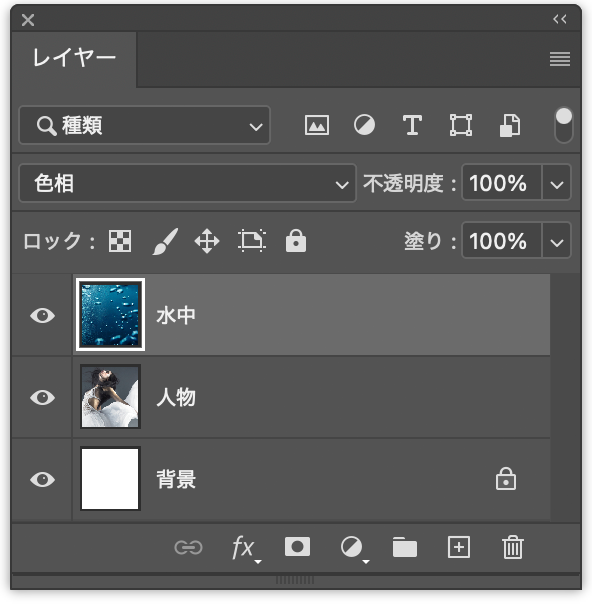Click the lock all padlock icon
This screenshot has height=604, width=592.
[x=296, y=241]
